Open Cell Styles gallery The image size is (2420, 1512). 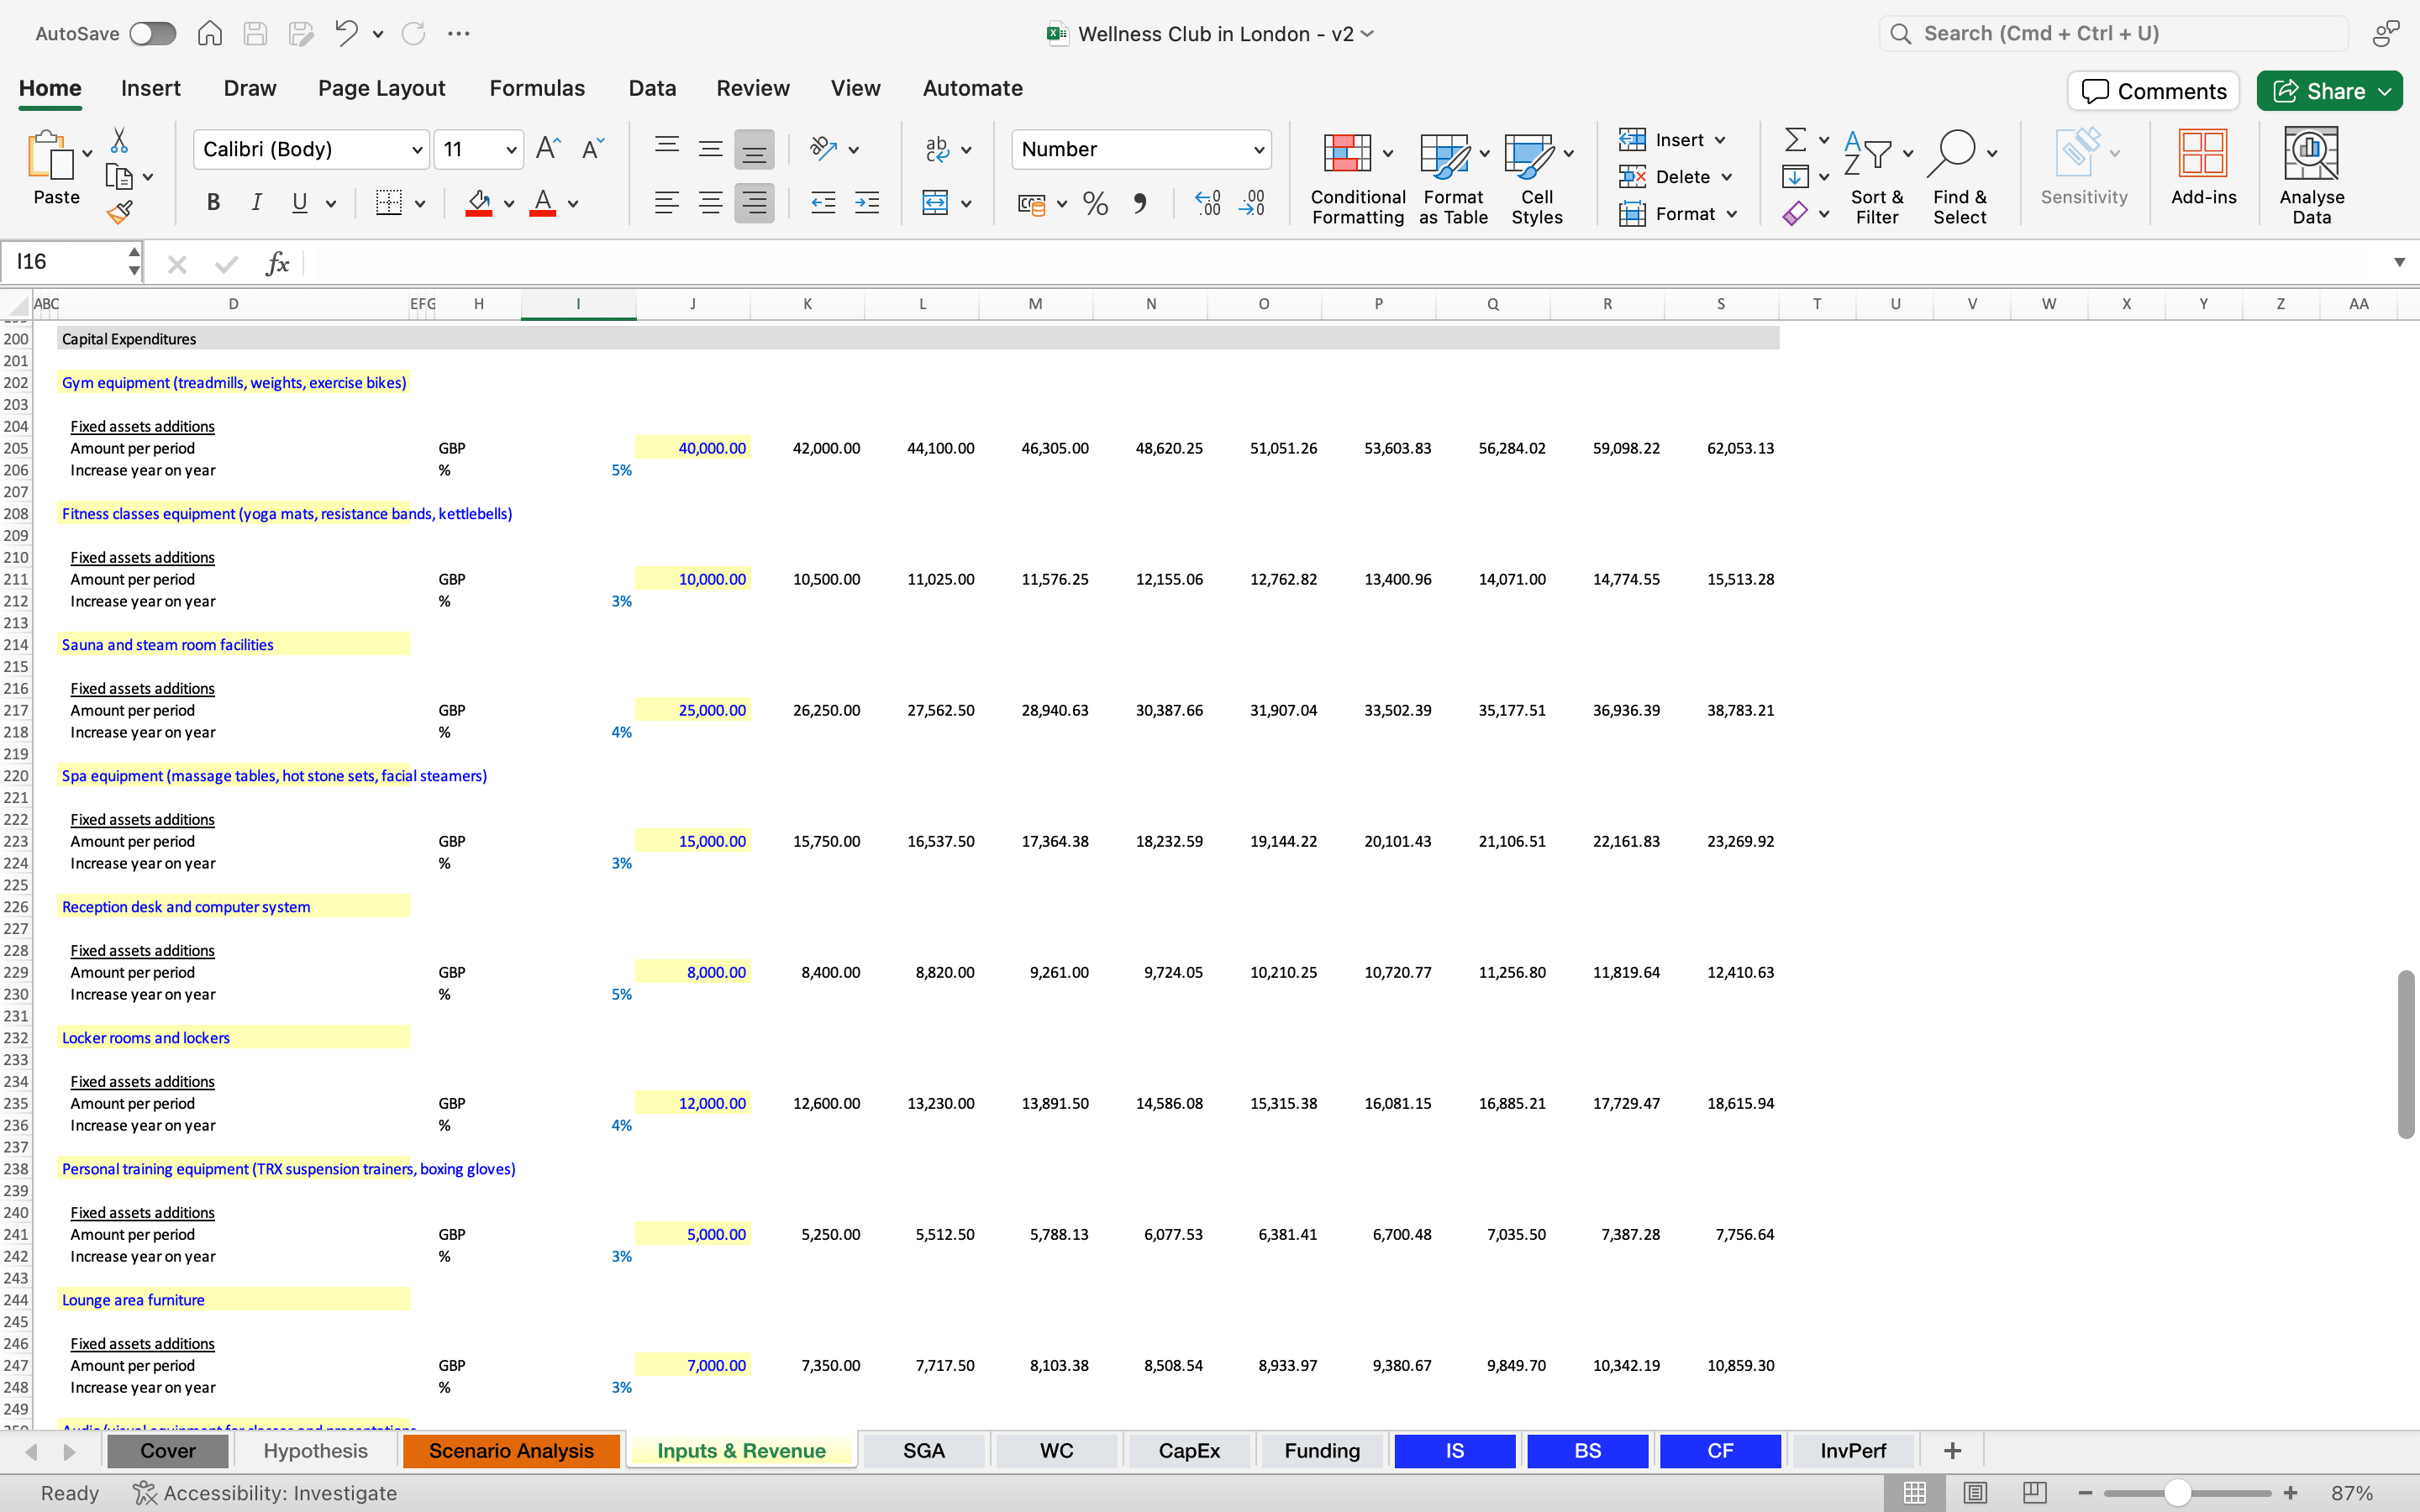(1537, 178)
